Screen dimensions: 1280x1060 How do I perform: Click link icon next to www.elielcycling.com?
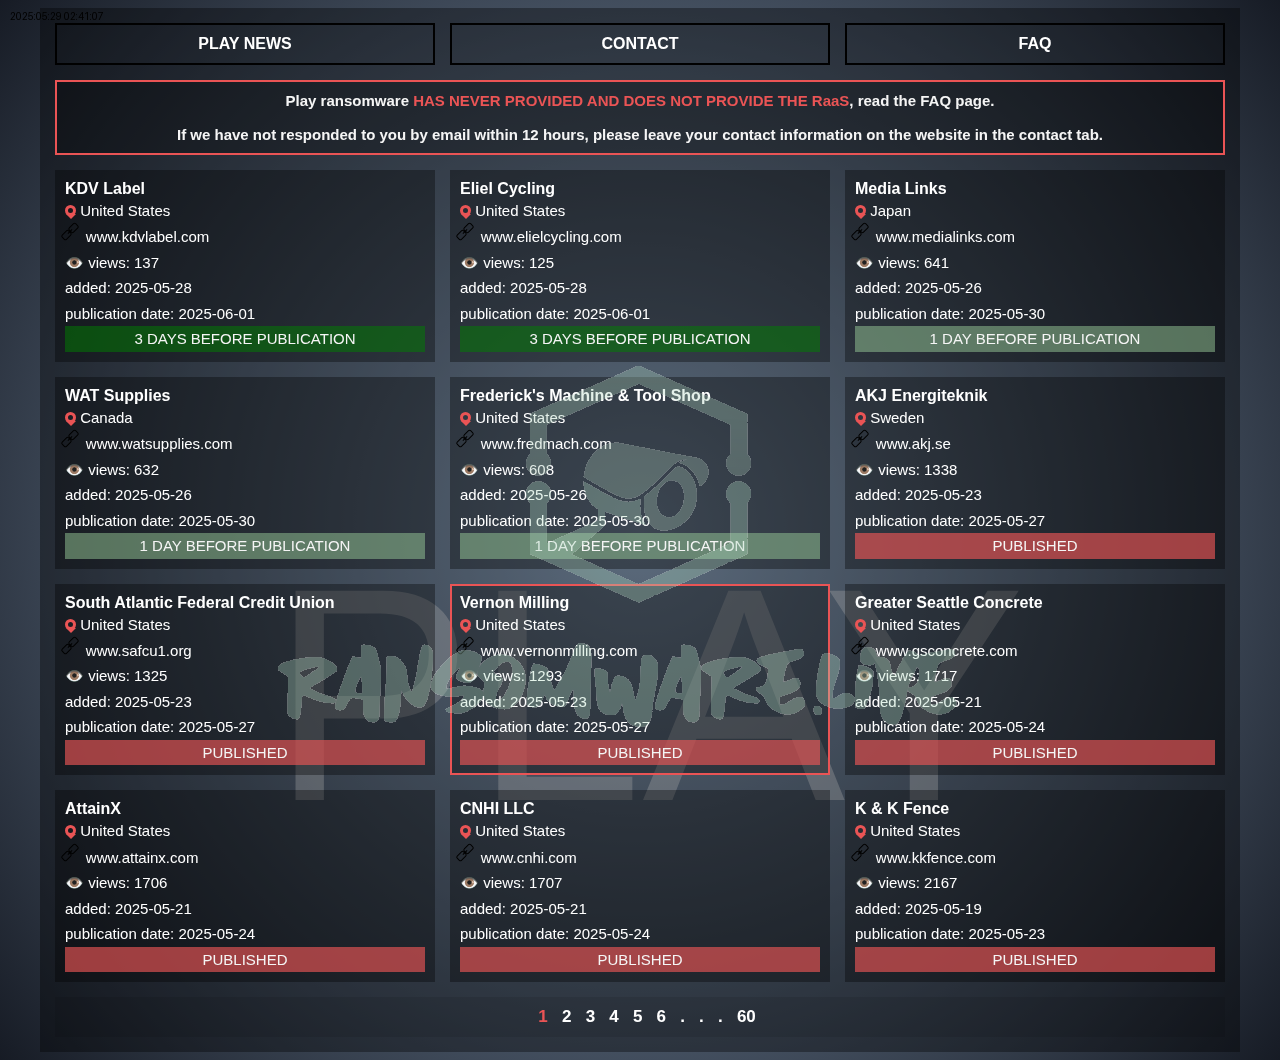[465, 232]
